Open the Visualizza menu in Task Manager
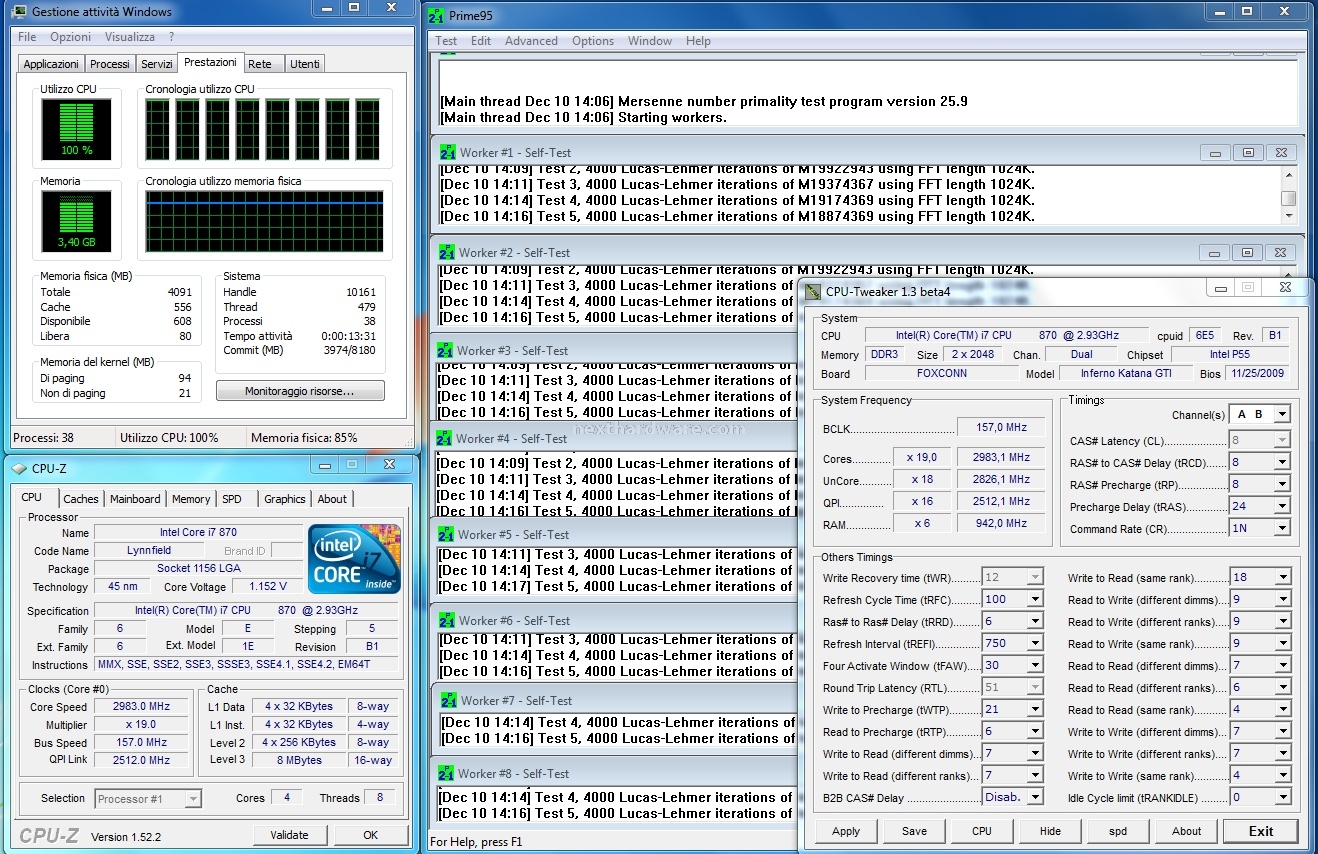Viewport: 1318px width, 854px height. point(130,37)
